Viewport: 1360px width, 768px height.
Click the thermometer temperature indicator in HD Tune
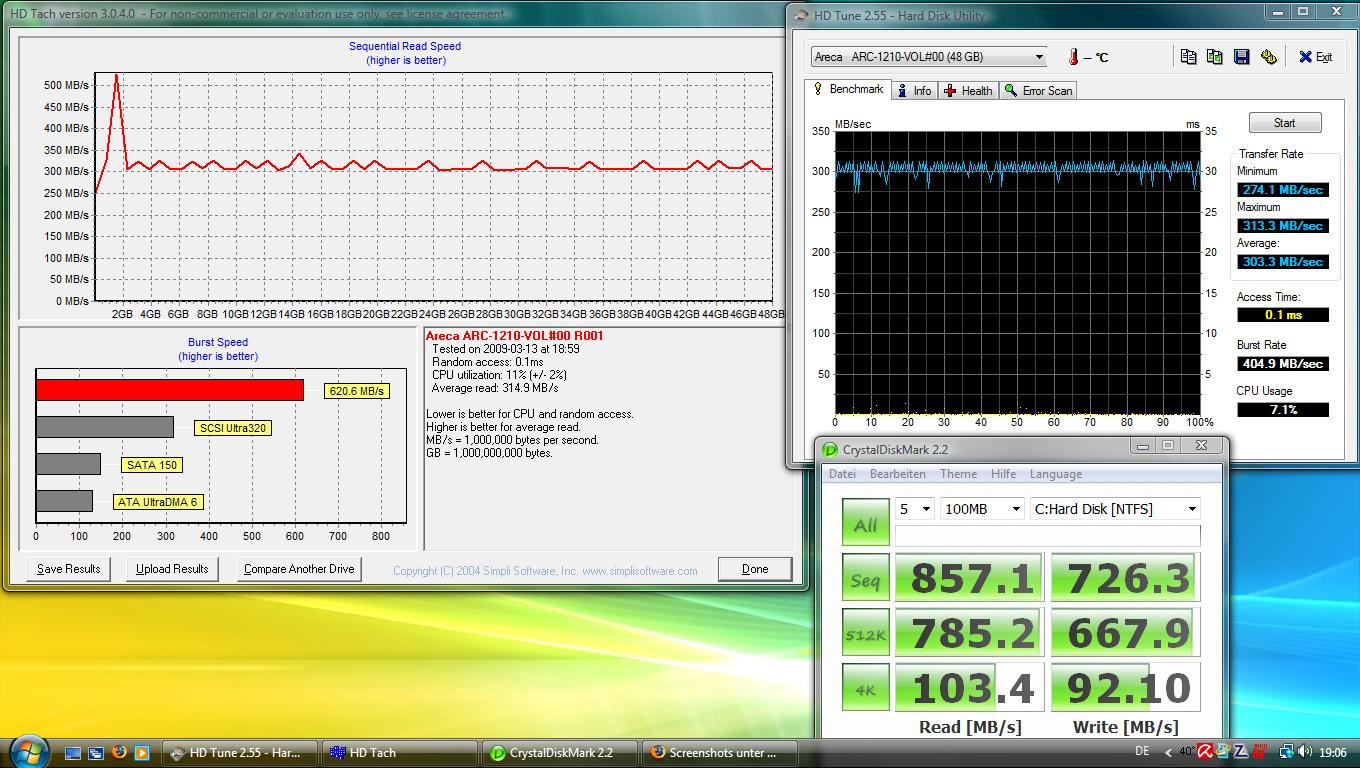(1073, 57)
